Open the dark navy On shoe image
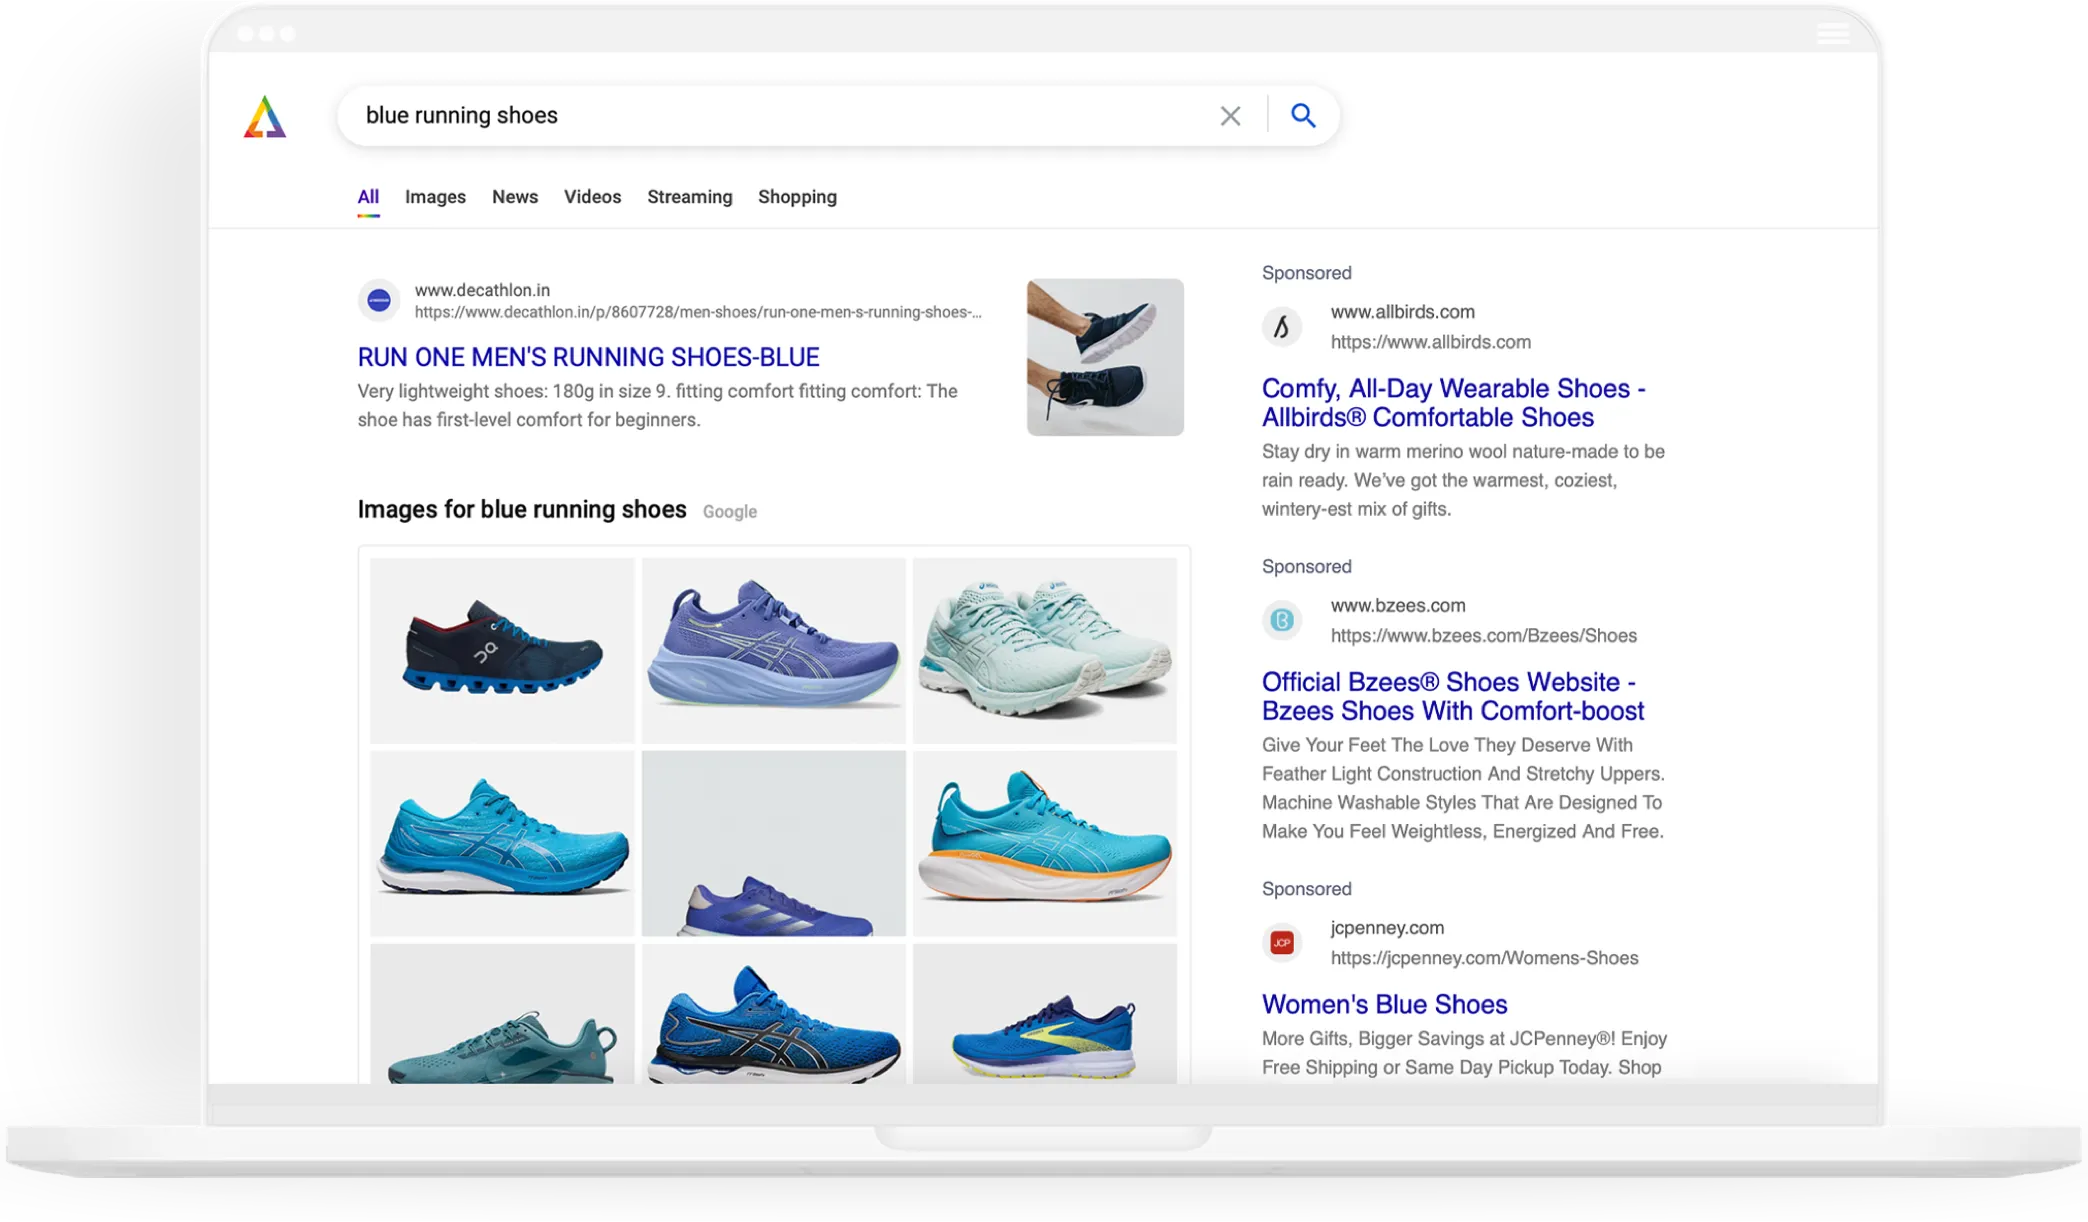Screen dimensions: 2088x1222 coord(502,650)
